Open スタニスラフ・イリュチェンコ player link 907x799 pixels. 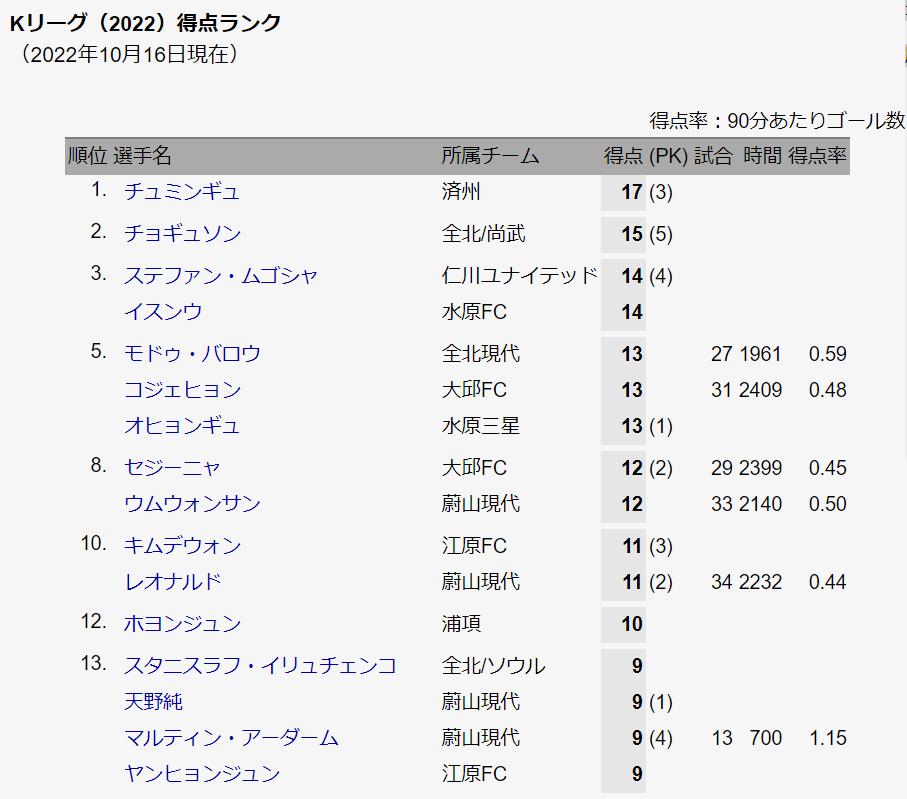click(x=260, y=666)
